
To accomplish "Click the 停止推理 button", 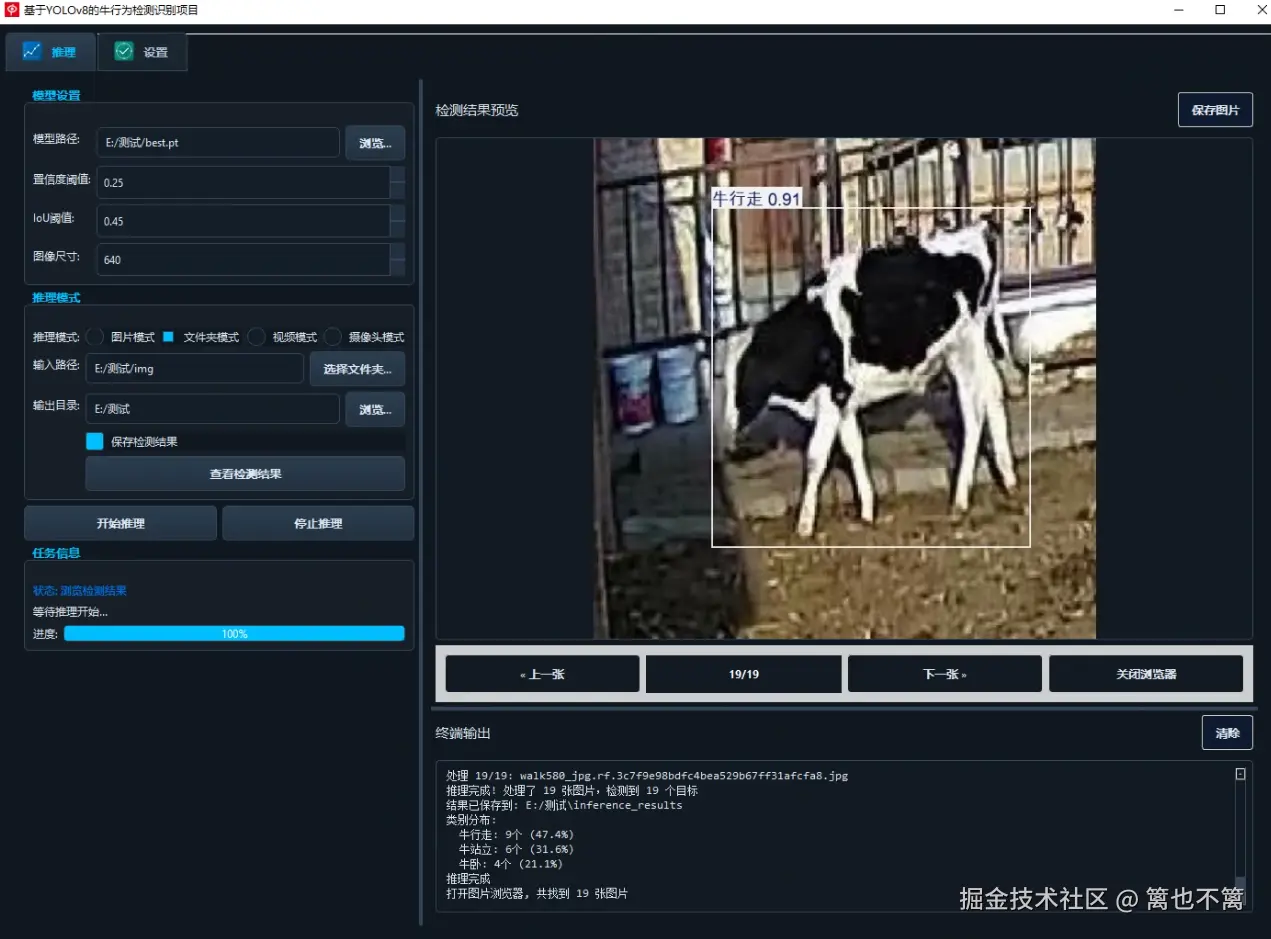I will click(x=318, y=523).
